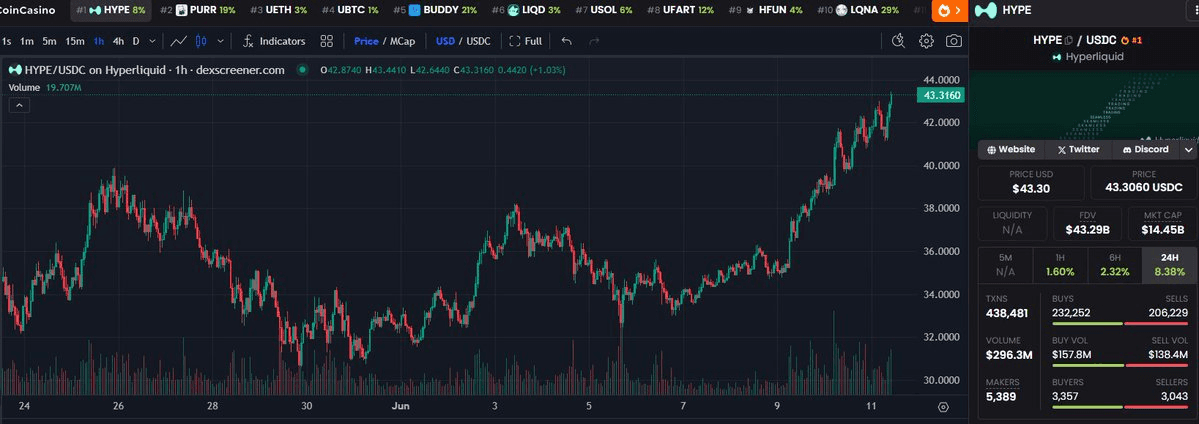Viewport: 1199px width, 424px height.
Task: Open chart settings gear icon
Action: click(x=926, y=41)
